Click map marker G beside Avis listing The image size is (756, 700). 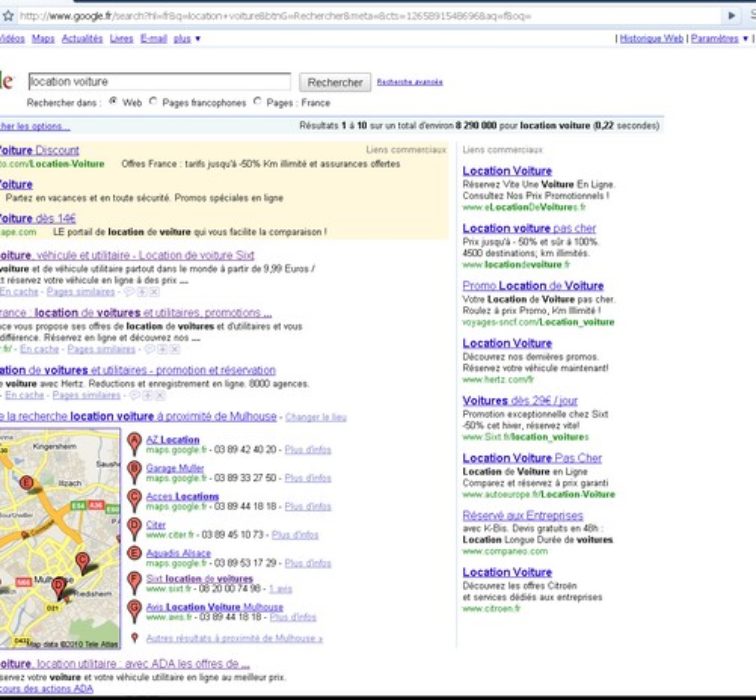(x=134, y=611)
